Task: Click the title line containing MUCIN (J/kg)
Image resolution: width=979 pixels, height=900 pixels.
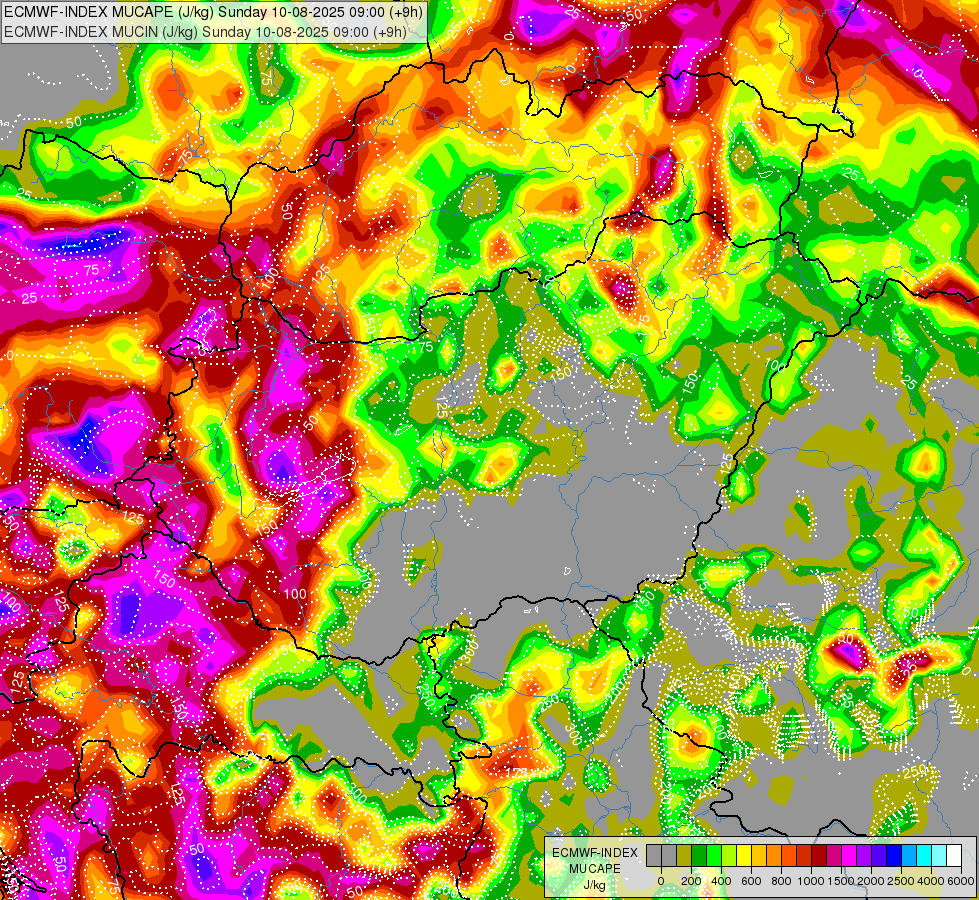Action: tap(205, 32)
